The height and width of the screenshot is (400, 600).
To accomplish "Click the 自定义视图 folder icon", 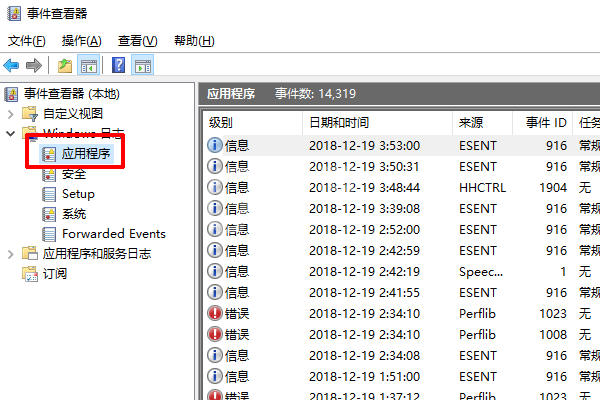I will click(30, 114).
